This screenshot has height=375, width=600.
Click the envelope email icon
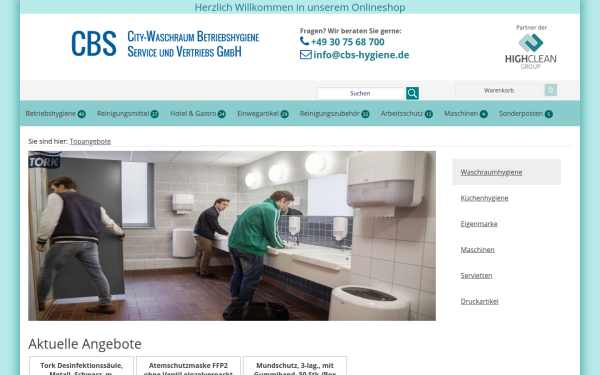pyautogui.click(x=306, y=55)
